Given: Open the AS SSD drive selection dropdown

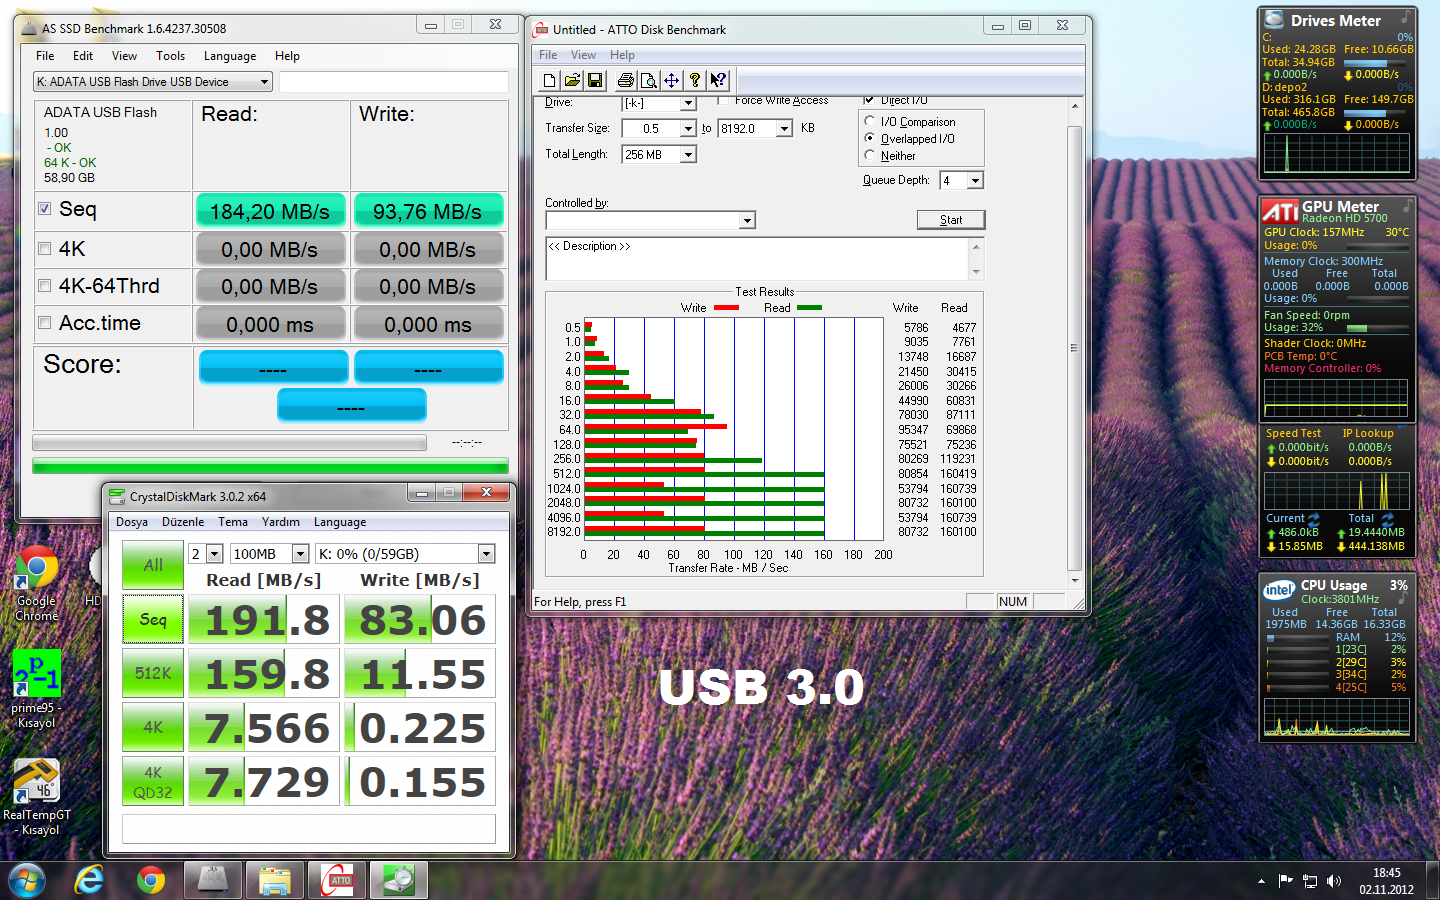Looking at the screenshot, I should point(153,82).
